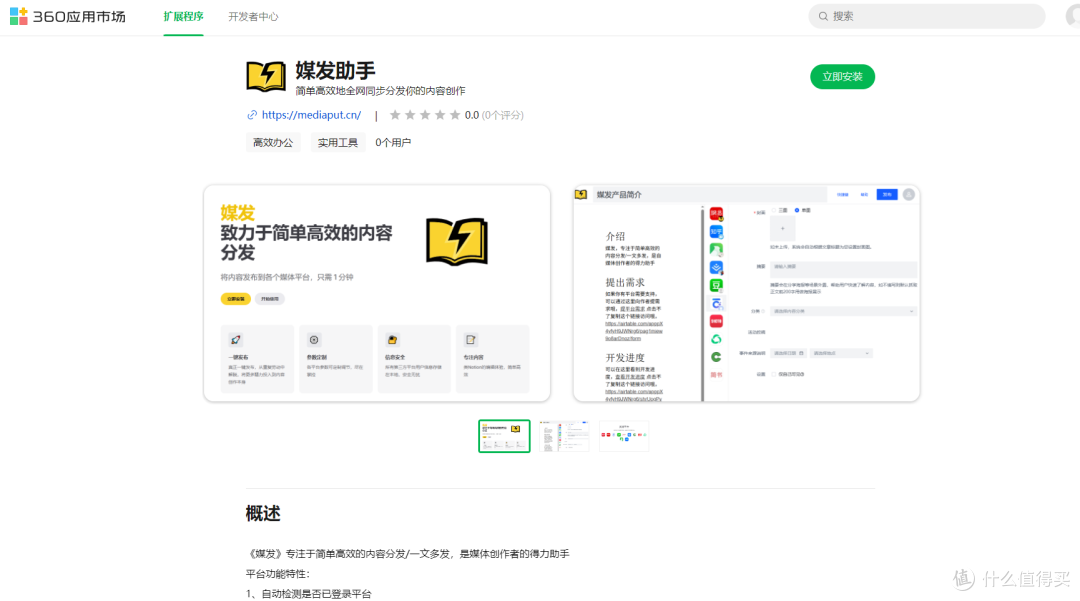
Task: Click the 信息安全 icon
Action: tap(393, 340)
